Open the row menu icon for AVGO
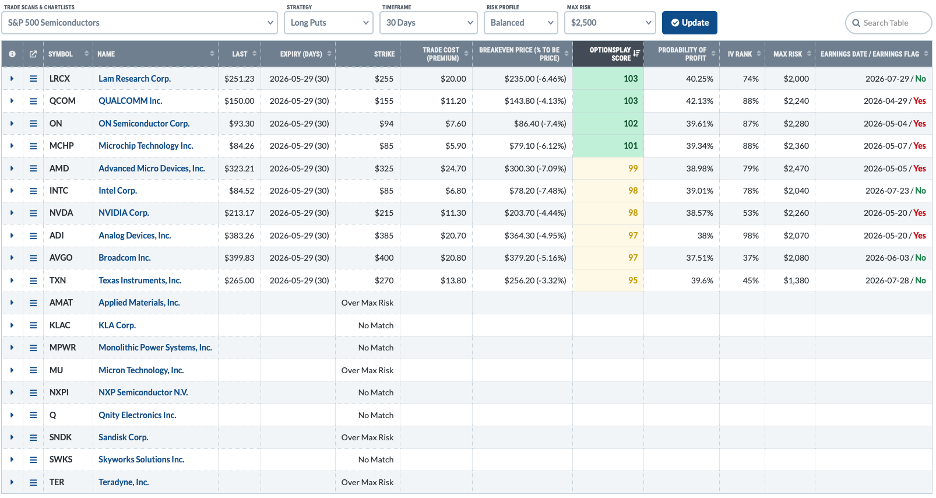936x498 pixels. (33, 258)
